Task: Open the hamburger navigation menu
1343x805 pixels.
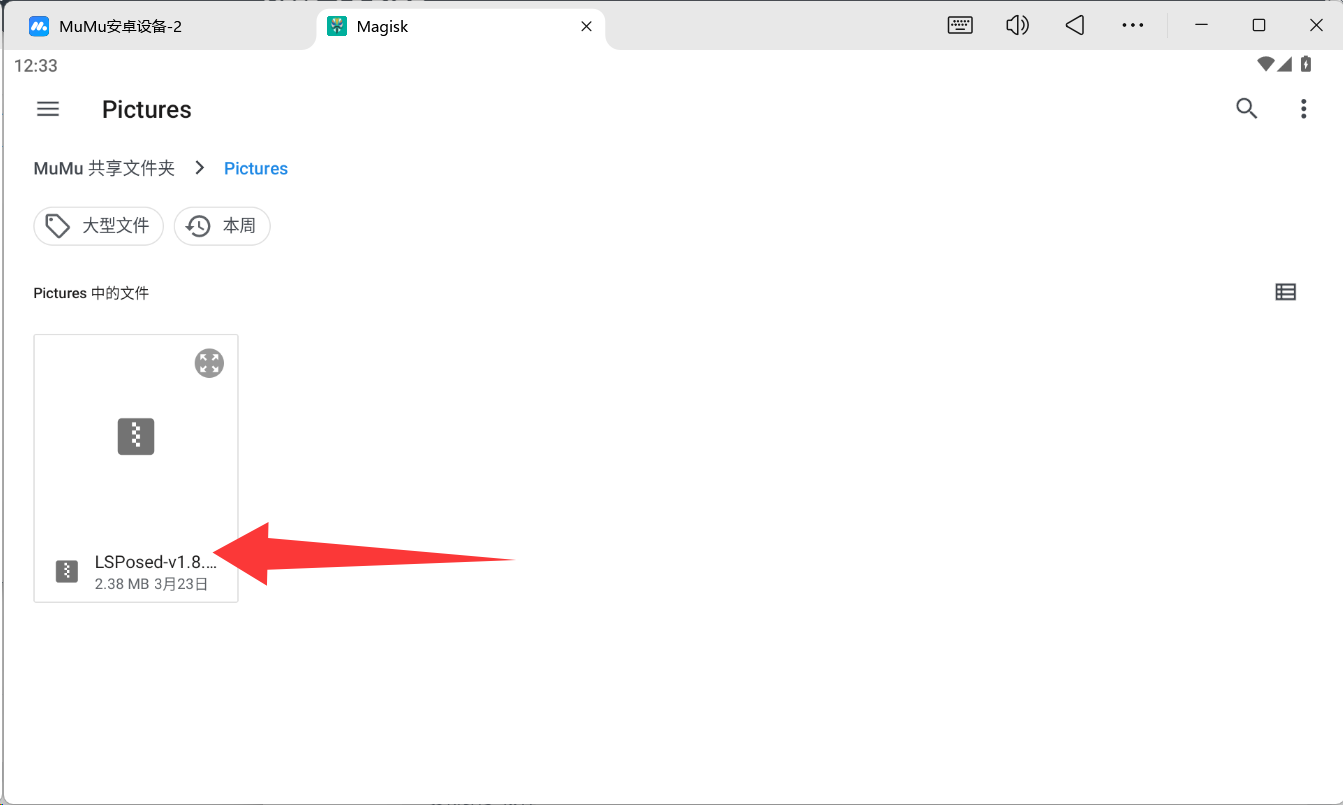Action: coord(48,109)
